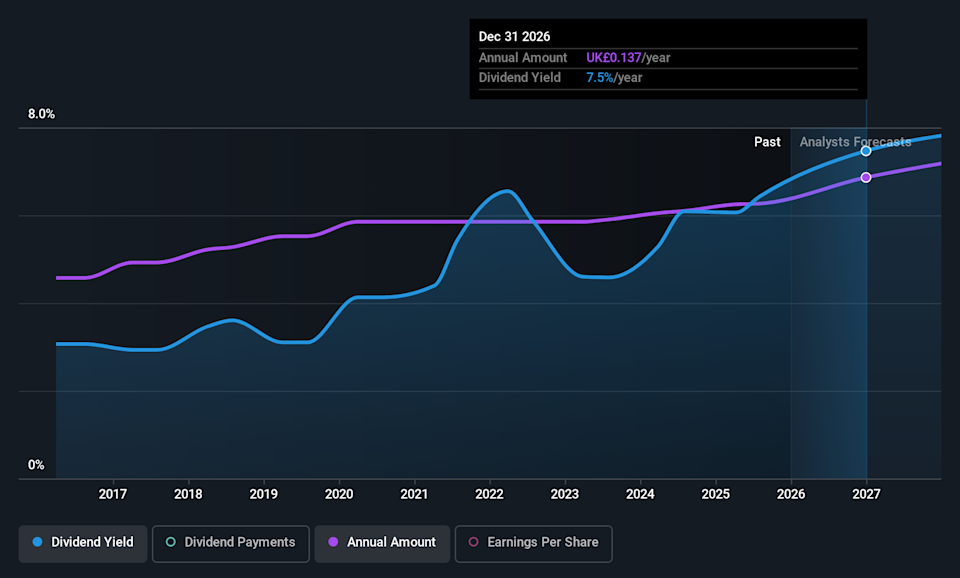Click the 'Dec 31 2026' tooltip date heading
This screenshot has height=578, width=960.
514,37
